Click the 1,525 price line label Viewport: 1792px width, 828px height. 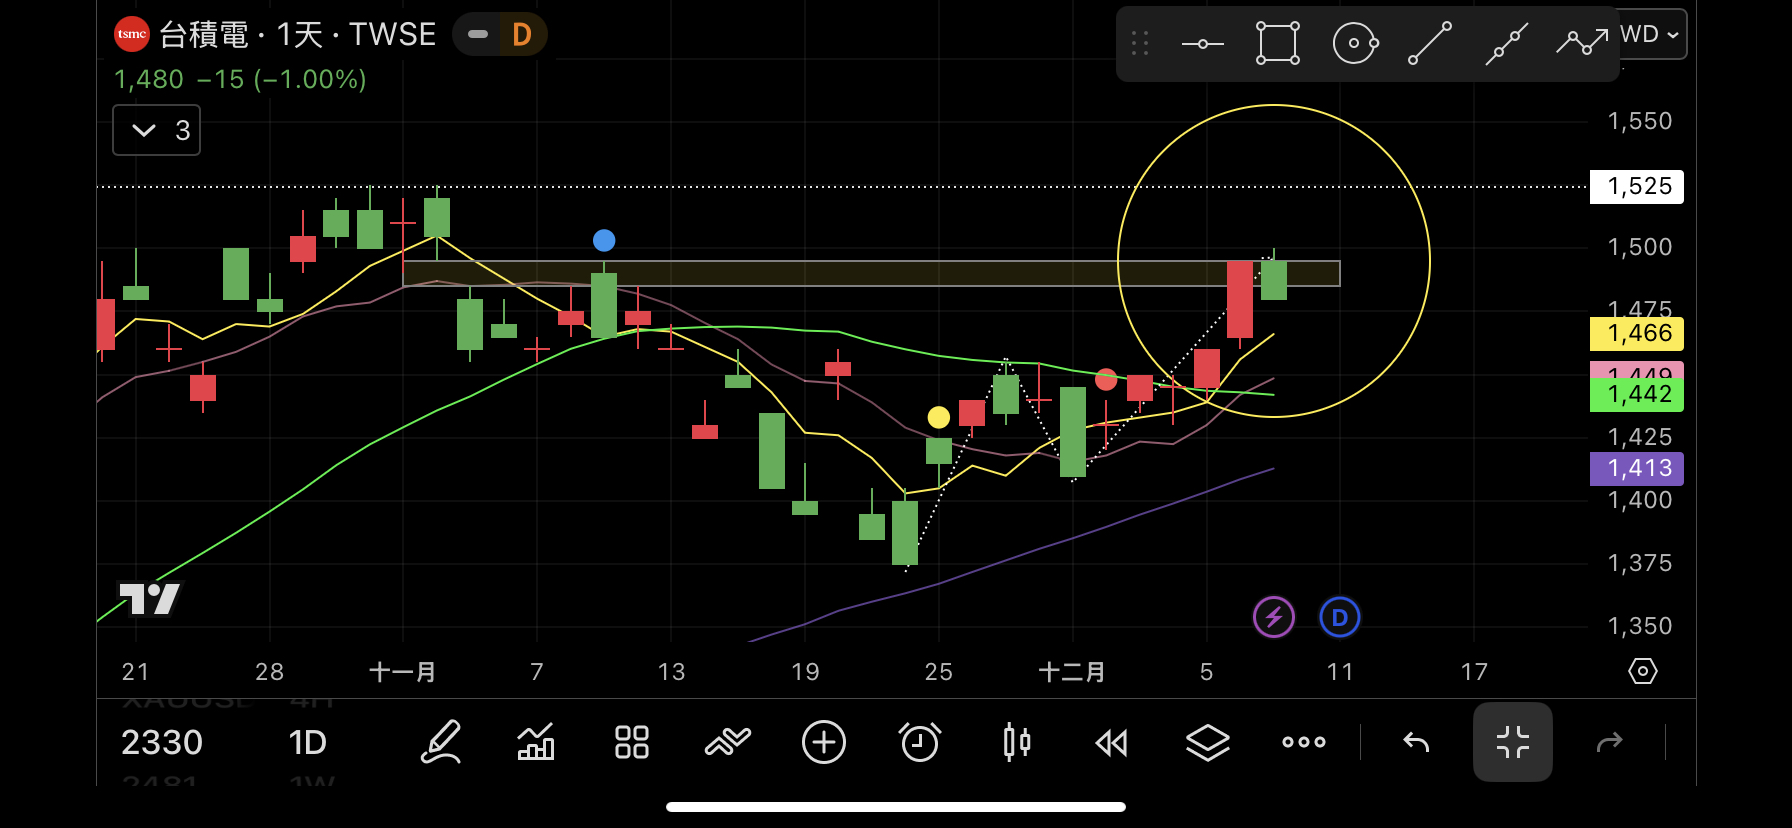[1637, 187]
